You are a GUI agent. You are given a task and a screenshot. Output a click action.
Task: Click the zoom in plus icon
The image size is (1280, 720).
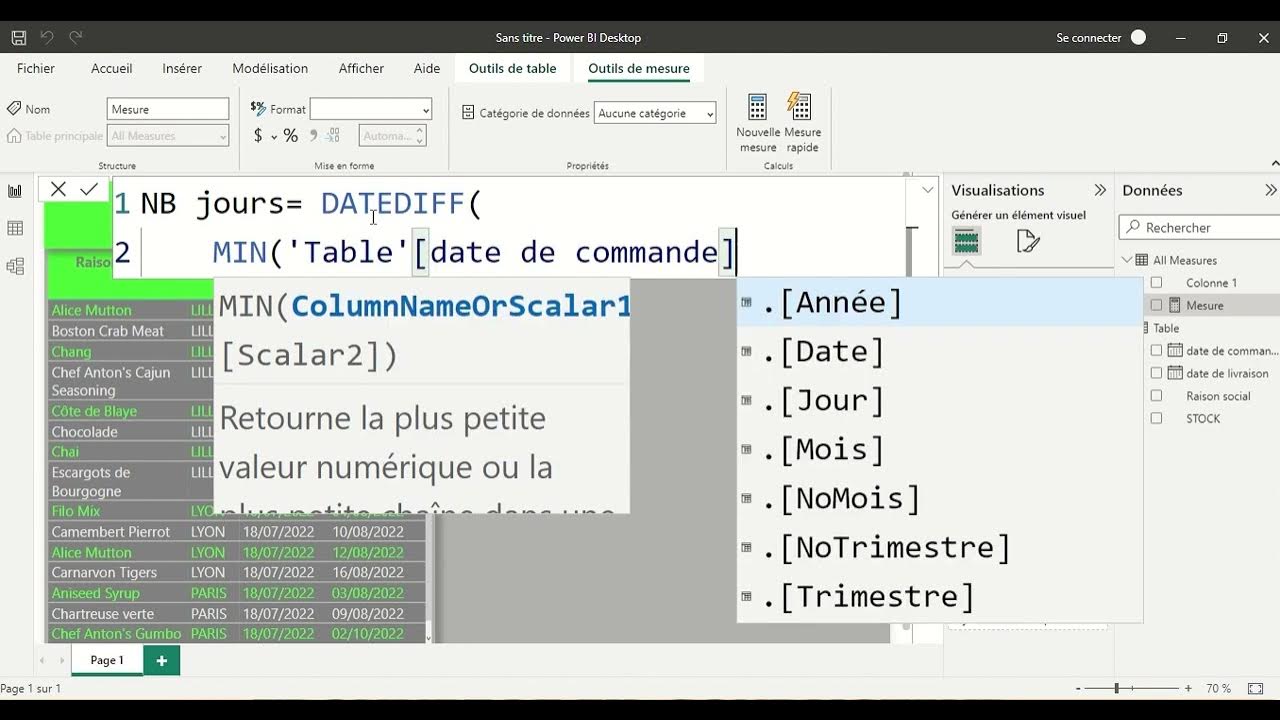[1188, 688]
